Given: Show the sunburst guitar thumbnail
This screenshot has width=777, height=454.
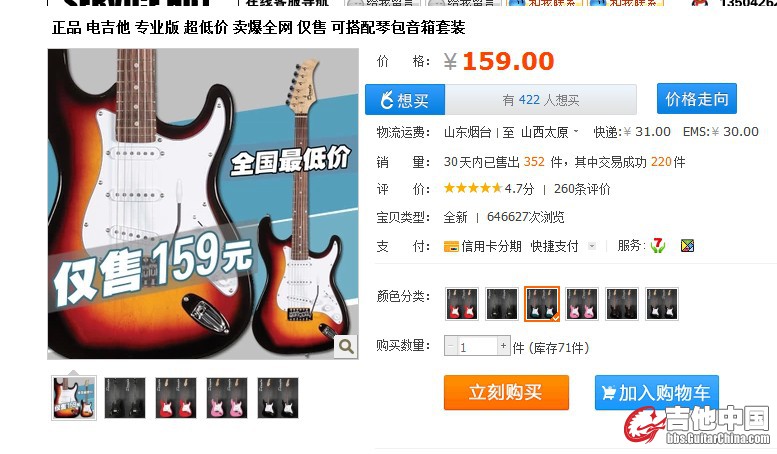Looking at the screenshot, I should [x=74, y=397].
